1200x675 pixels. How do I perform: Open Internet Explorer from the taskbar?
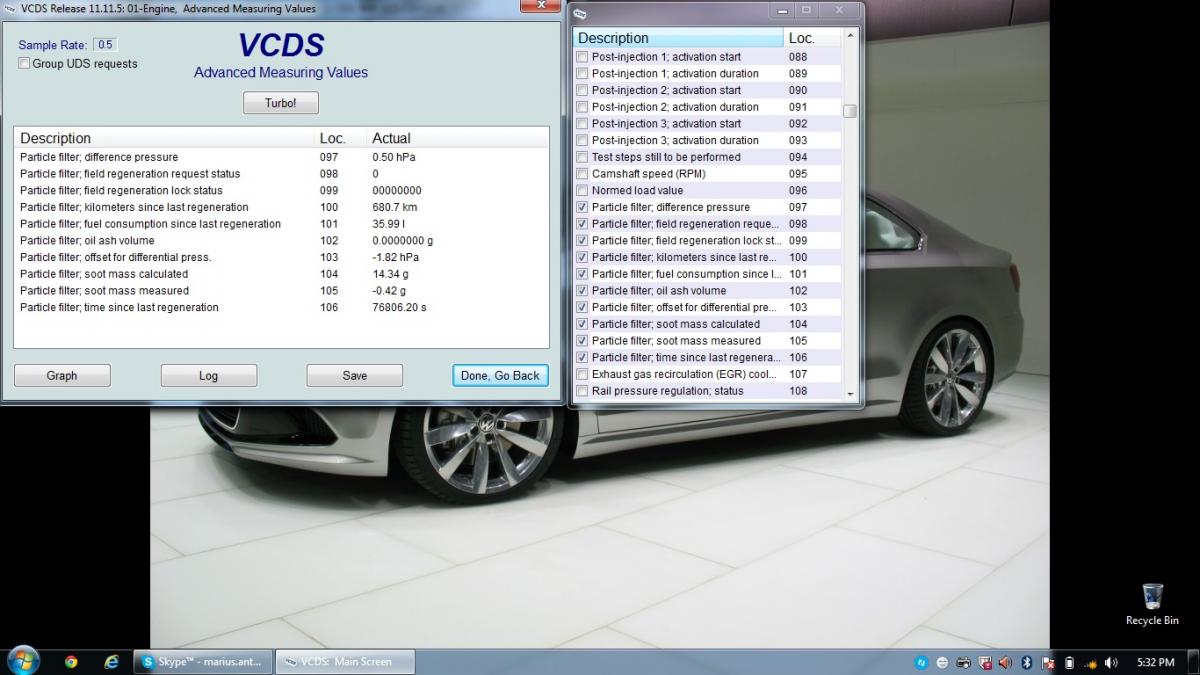point(111,661)
